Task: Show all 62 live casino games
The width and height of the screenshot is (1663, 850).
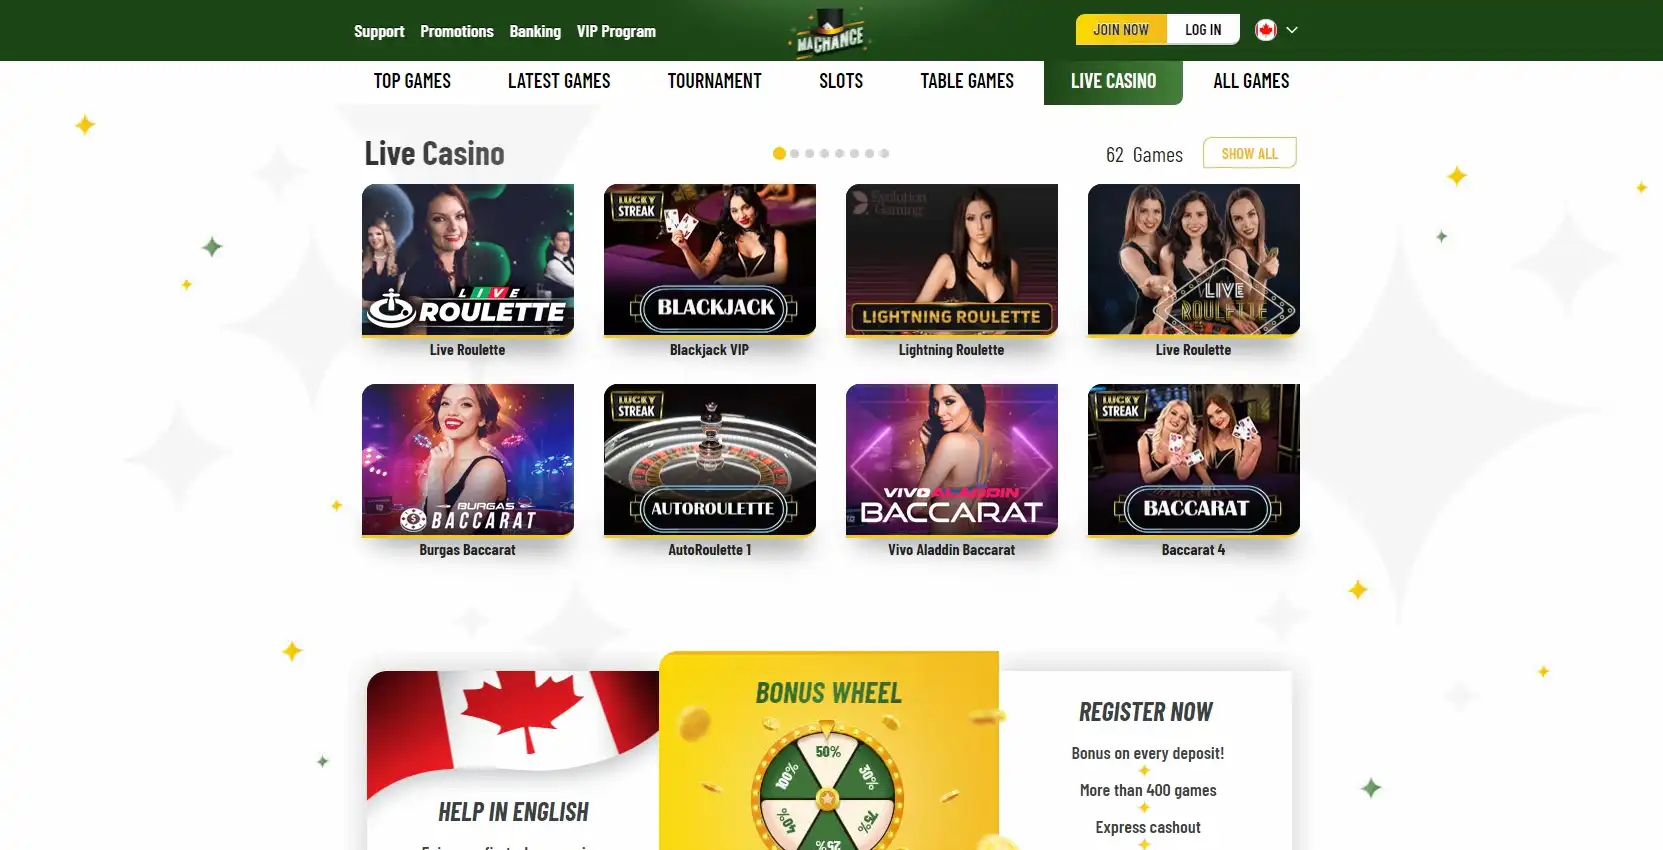Action: pyautogui.click(x=1250, y=153)
